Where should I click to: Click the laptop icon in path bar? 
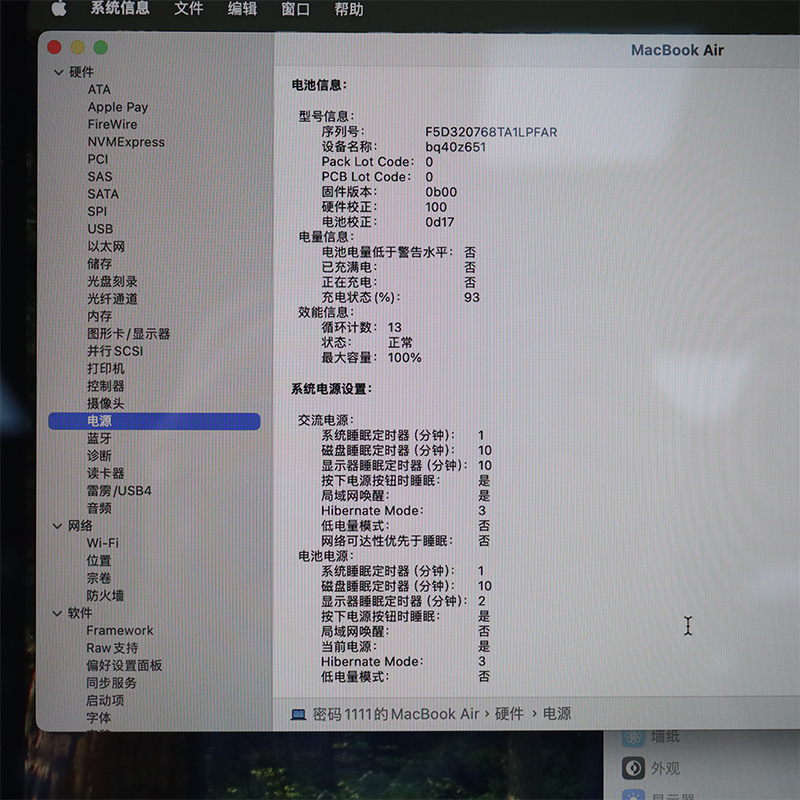click(298, 714)
